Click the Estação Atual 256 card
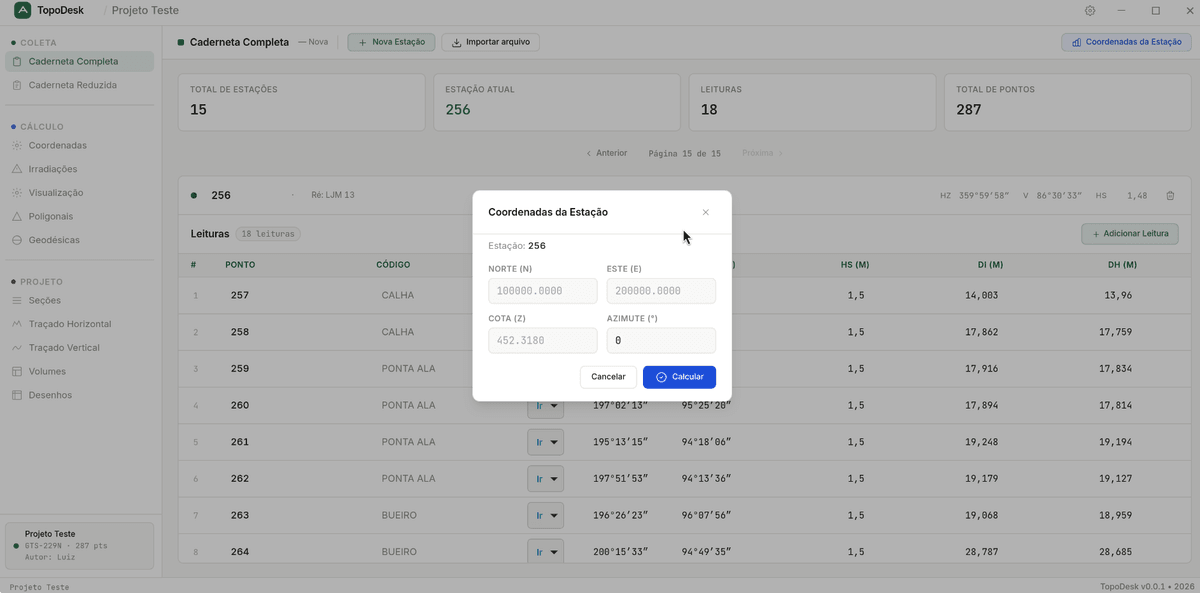The height and width of the screenshot is (593, 1200). tap(557, 102)
